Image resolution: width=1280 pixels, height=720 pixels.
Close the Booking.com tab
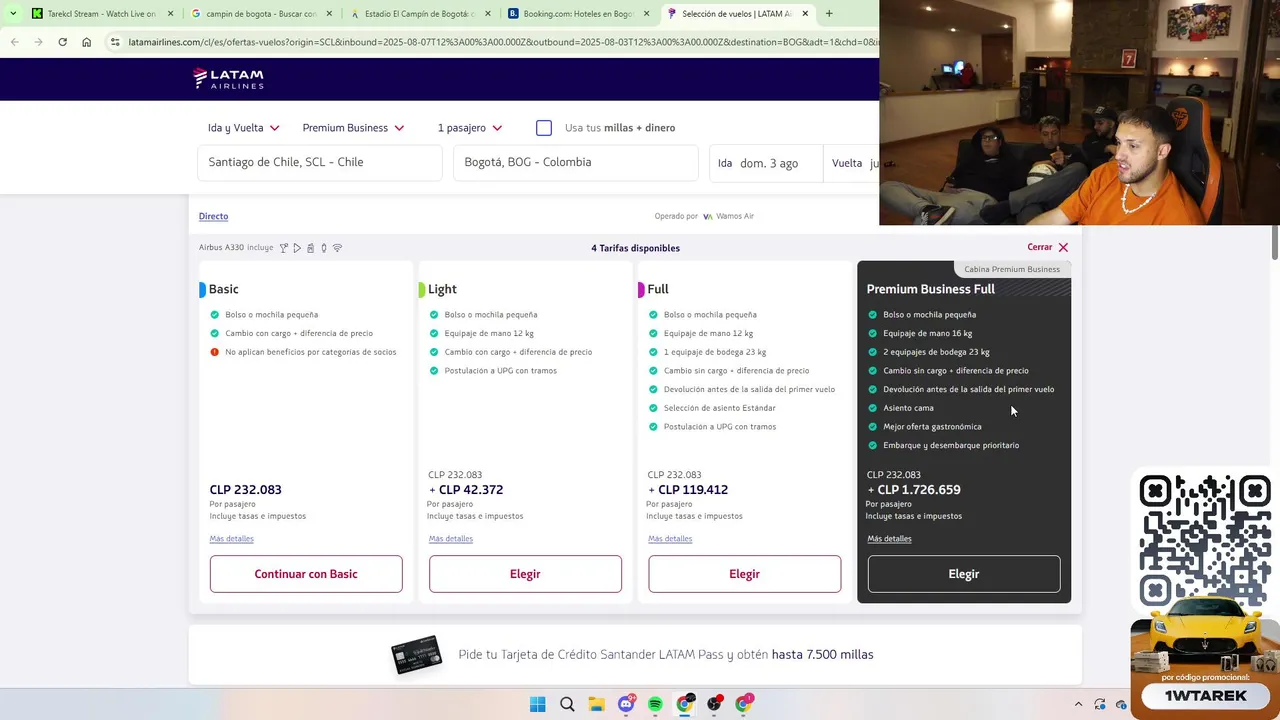[646, 14]
